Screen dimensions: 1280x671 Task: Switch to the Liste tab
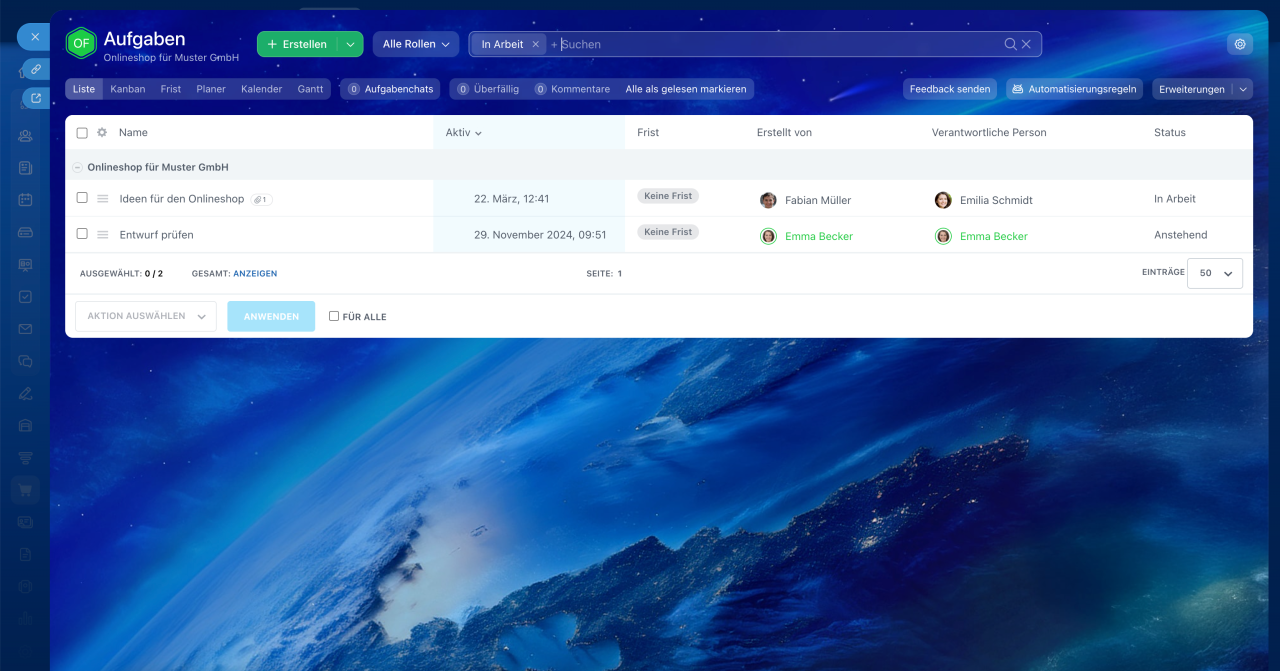click(84, 89)
